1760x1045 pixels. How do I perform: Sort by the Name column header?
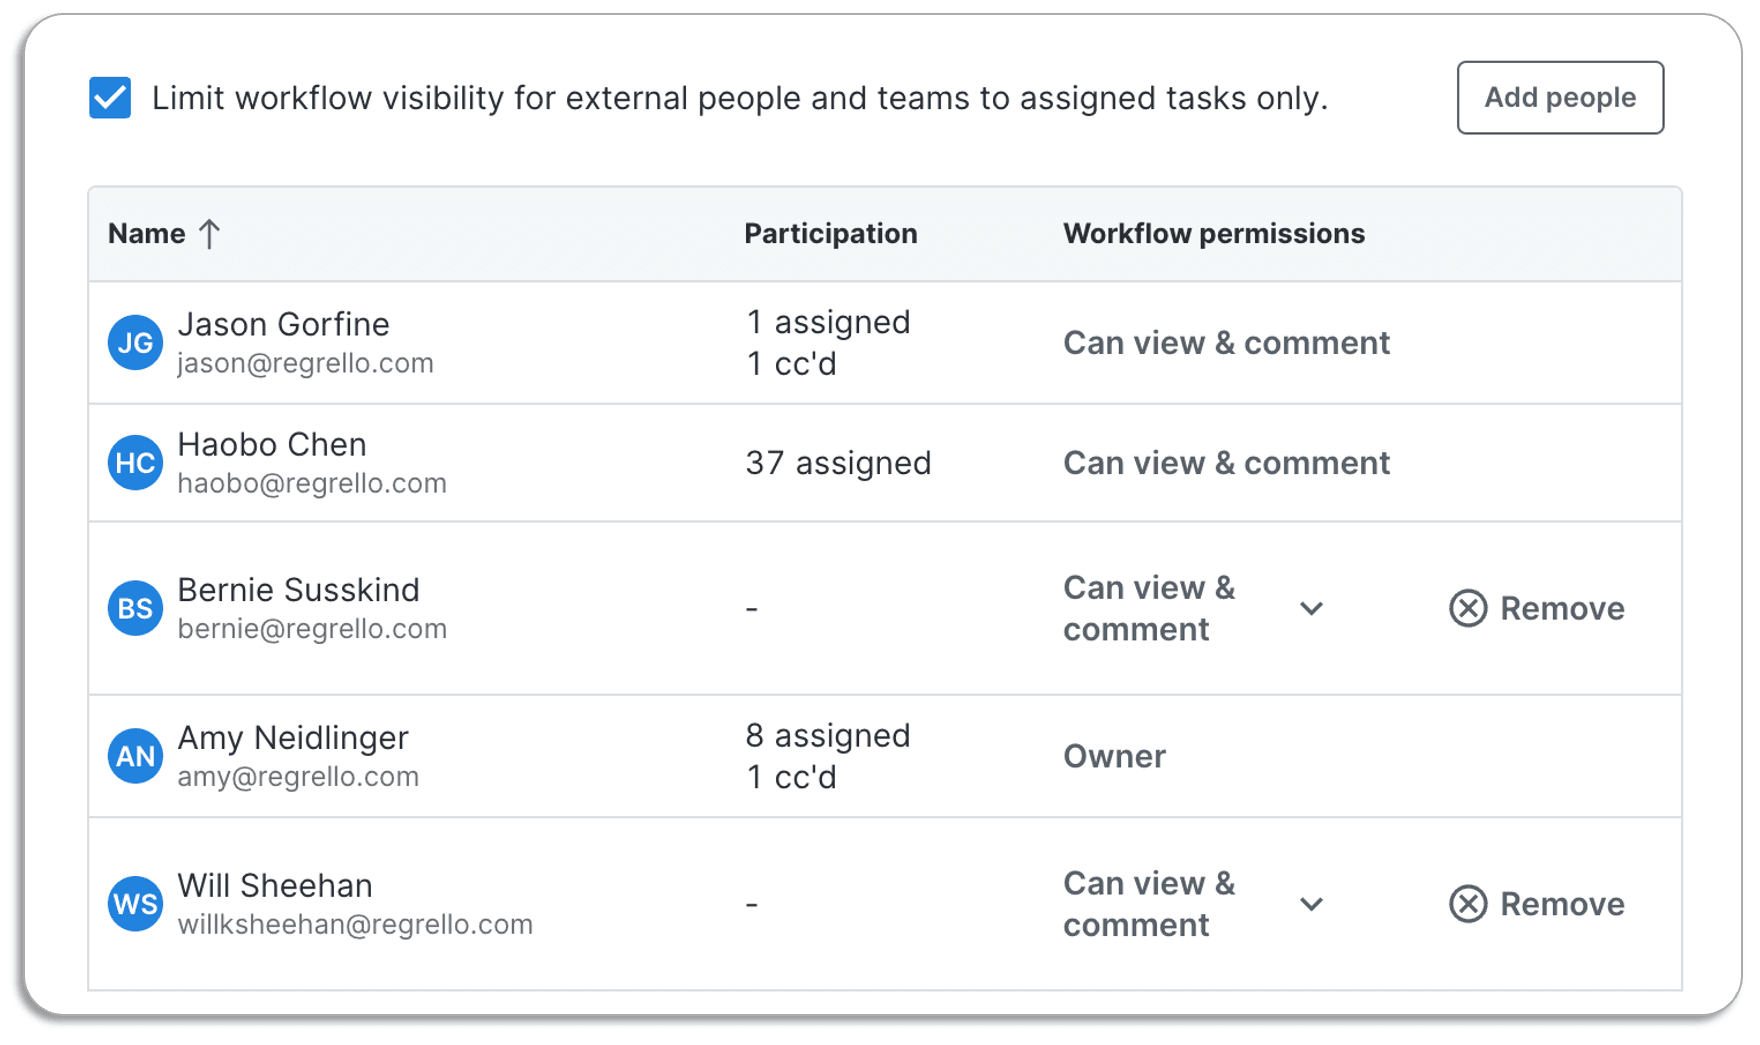[147, 234]
